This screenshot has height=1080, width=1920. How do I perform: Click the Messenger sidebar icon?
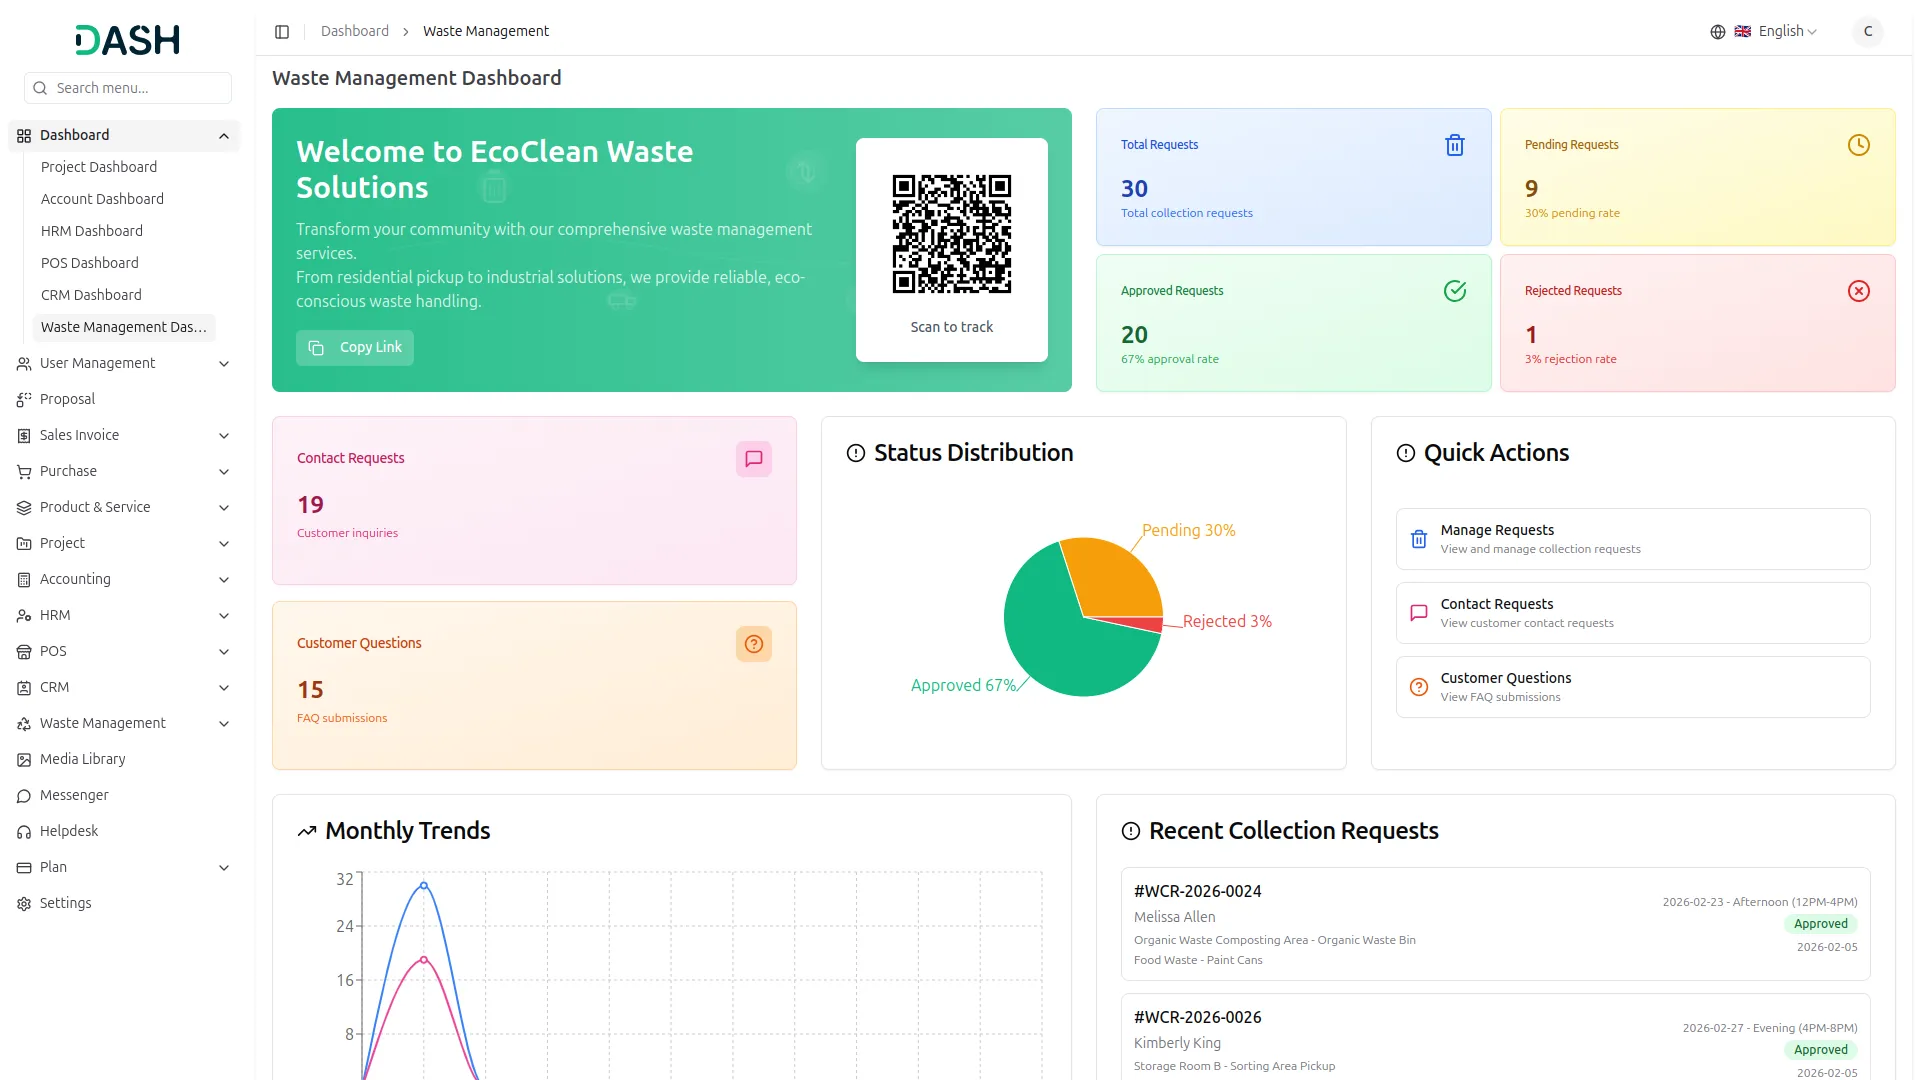coord(24,796)
